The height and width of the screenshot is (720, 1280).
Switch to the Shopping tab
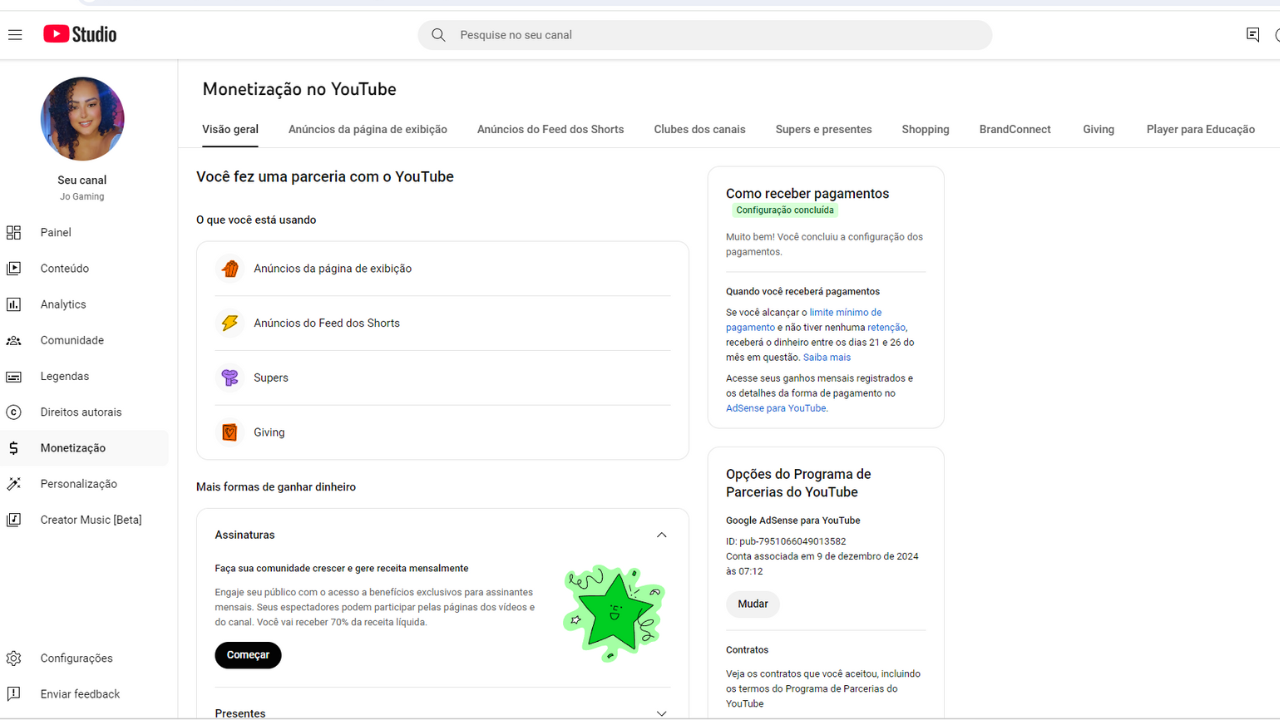tap(926, 130)
